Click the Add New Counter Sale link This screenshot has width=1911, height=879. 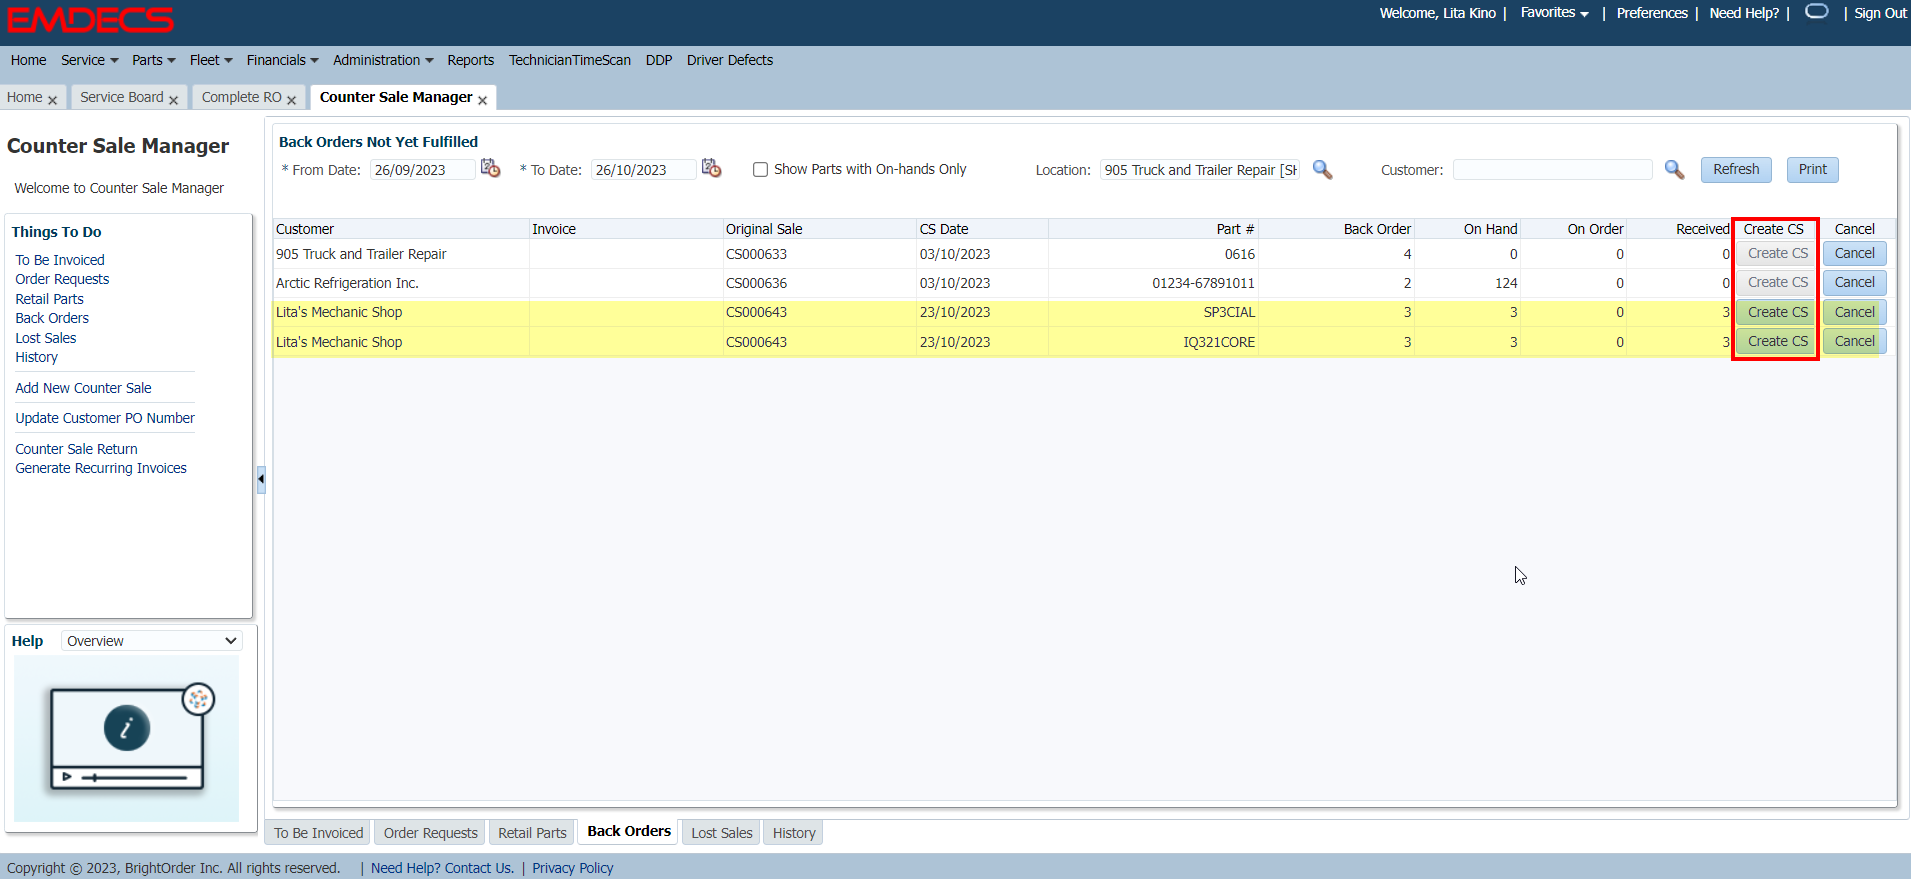point(83,388)
